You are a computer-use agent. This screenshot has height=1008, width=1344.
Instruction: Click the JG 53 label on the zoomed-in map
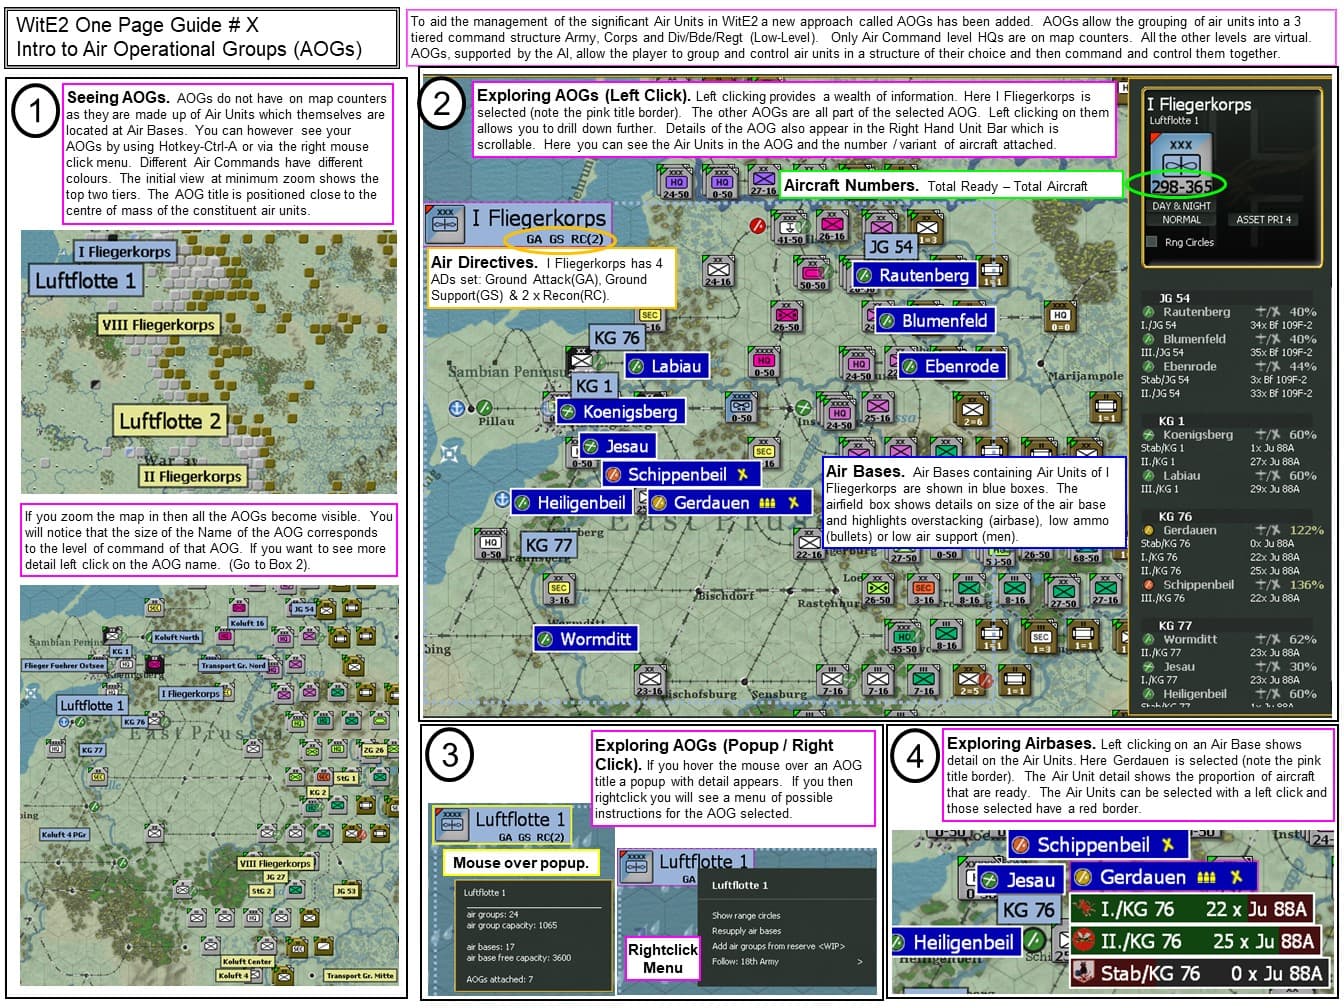[347, 890]
